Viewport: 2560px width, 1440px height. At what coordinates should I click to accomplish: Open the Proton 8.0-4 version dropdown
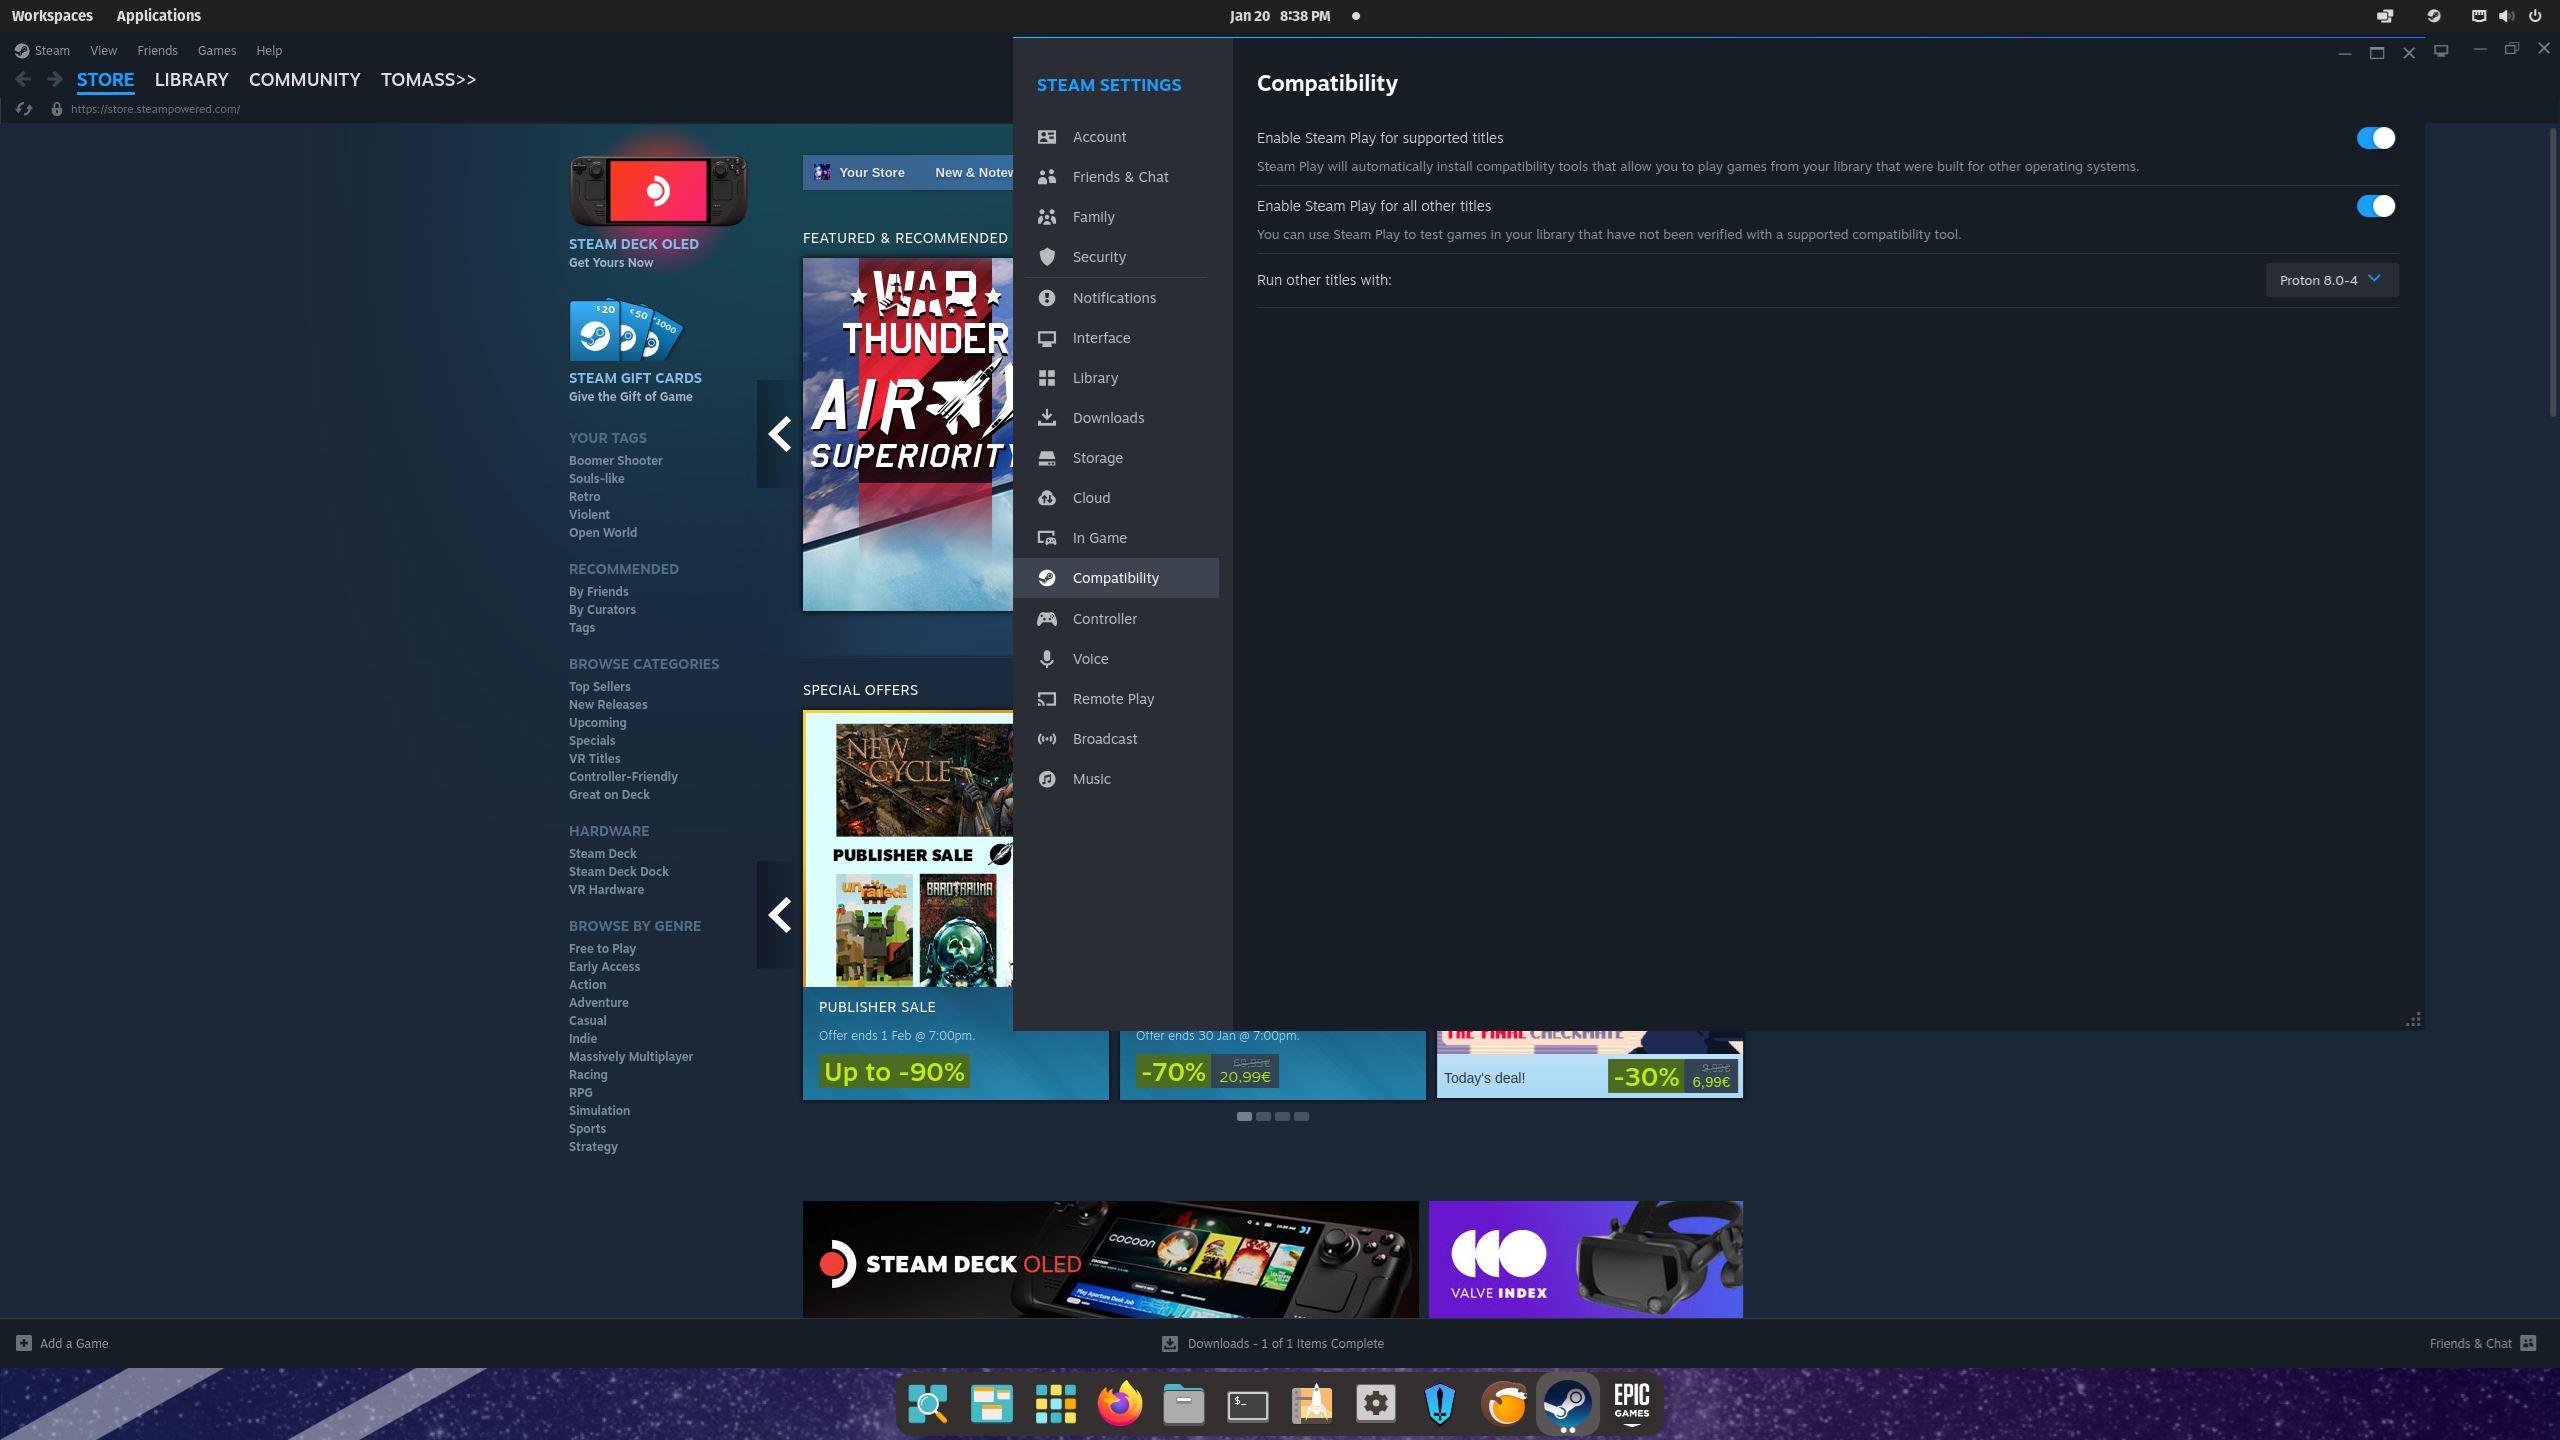pos(2331,280)
